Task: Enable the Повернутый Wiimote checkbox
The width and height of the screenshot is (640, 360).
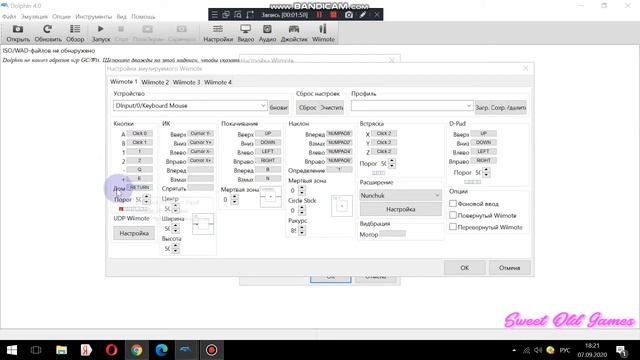Action: (453, 215)
